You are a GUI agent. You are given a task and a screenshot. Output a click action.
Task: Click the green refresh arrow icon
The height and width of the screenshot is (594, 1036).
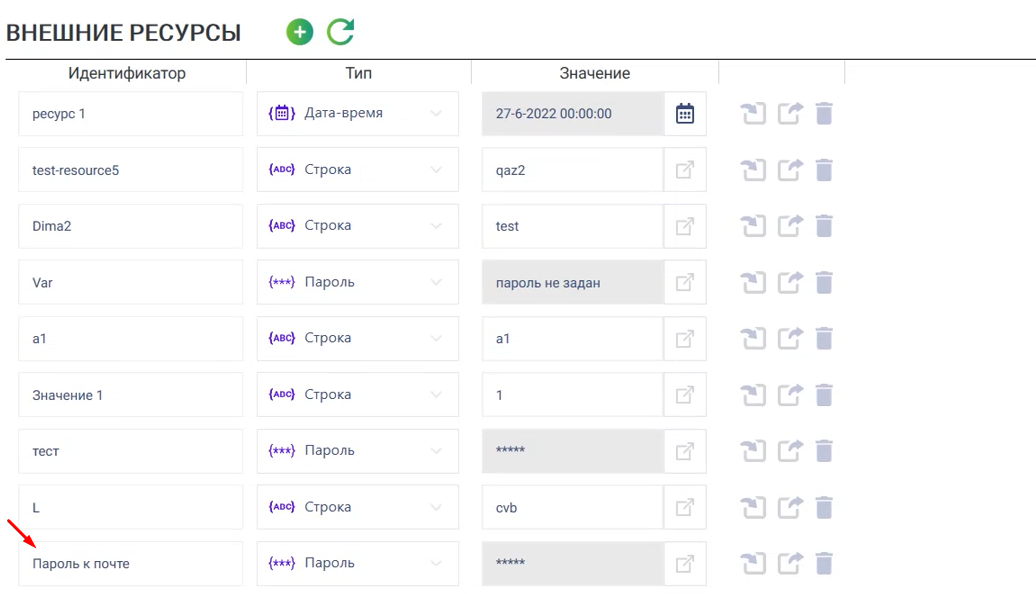(x=341, y=32)
